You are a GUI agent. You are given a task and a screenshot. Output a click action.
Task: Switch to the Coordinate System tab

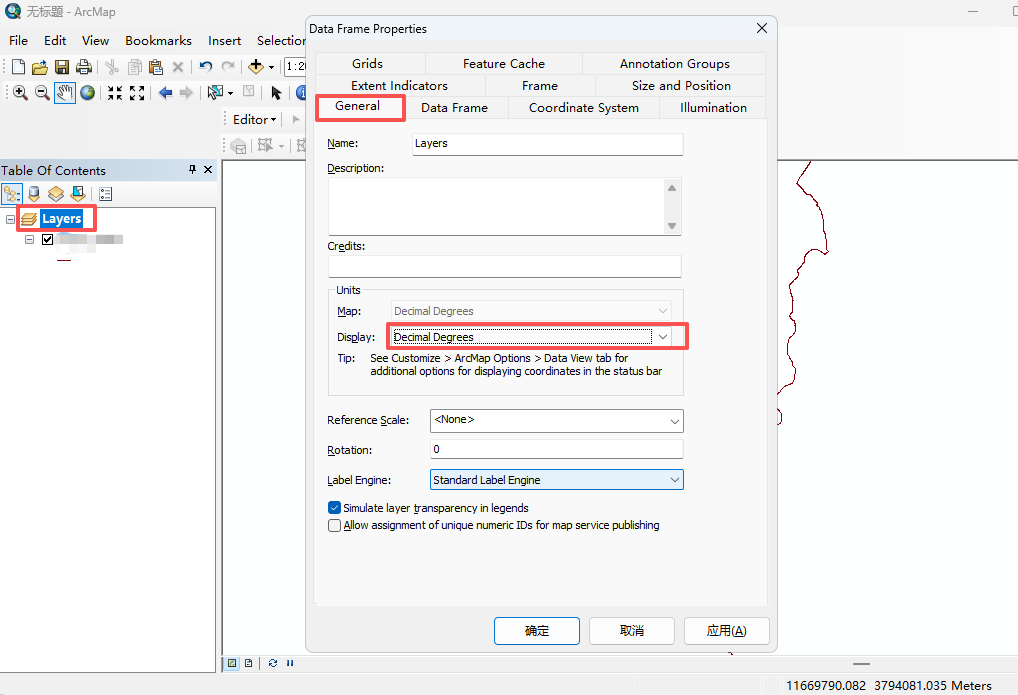point(584,108)
